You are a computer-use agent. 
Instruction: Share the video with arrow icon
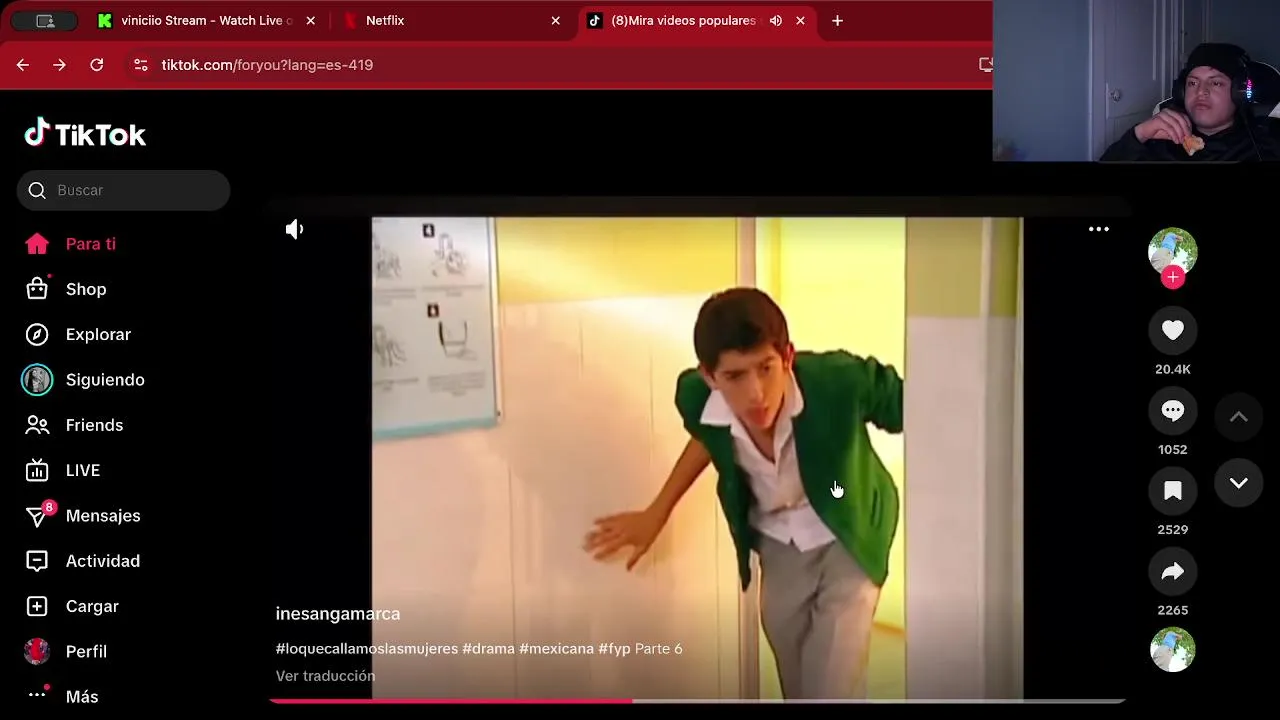click(x=1173, y=571)
